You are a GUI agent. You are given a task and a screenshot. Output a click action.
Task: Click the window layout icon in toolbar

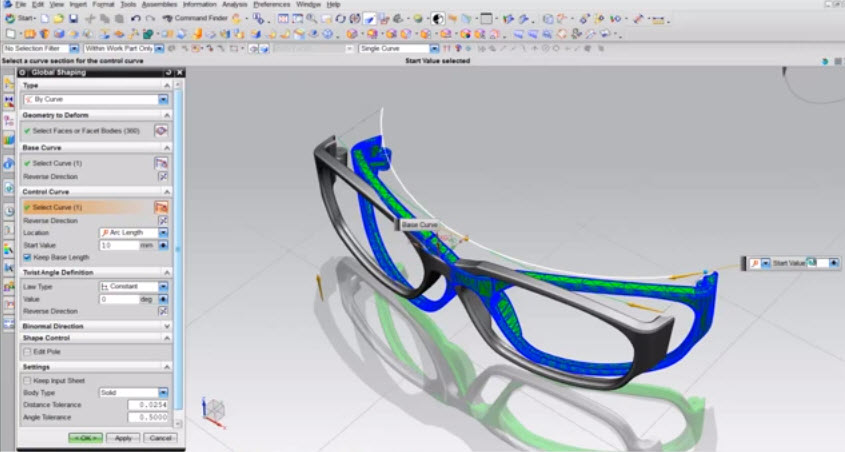click(486, 18)
